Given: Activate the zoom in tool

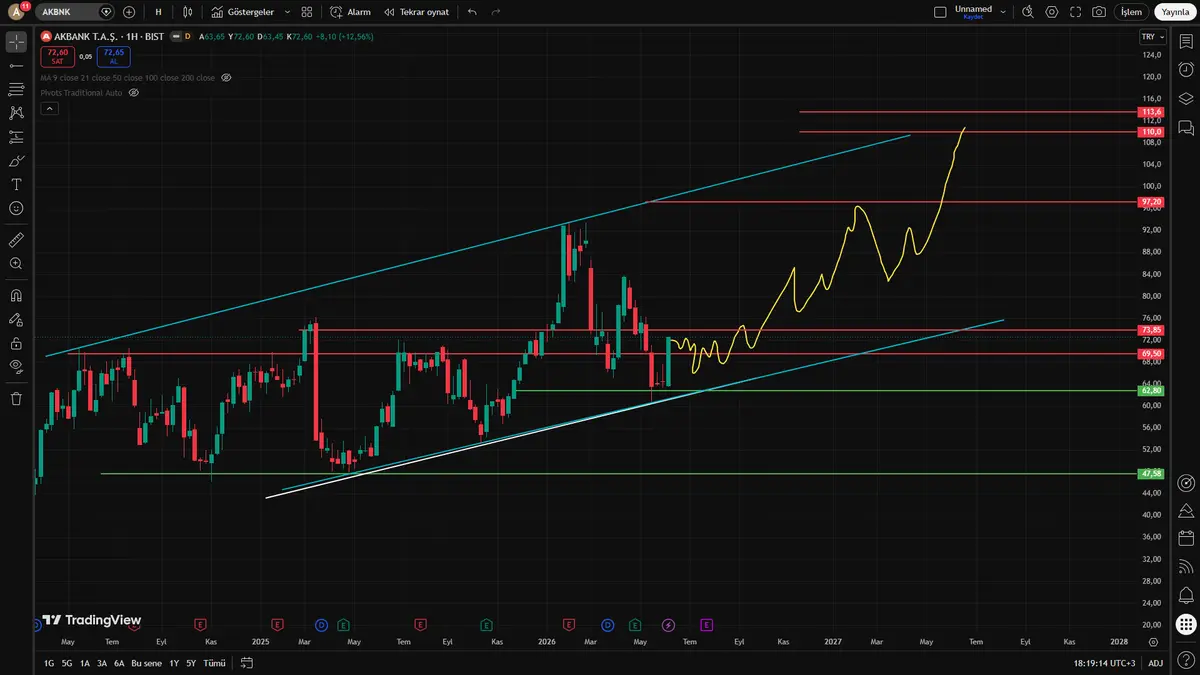Looking at the screenshot, I should 15,264.
